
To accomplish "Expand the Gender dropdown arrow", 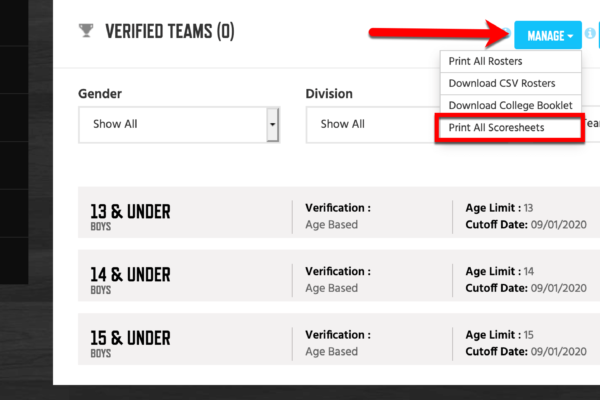I will [272, 124].
